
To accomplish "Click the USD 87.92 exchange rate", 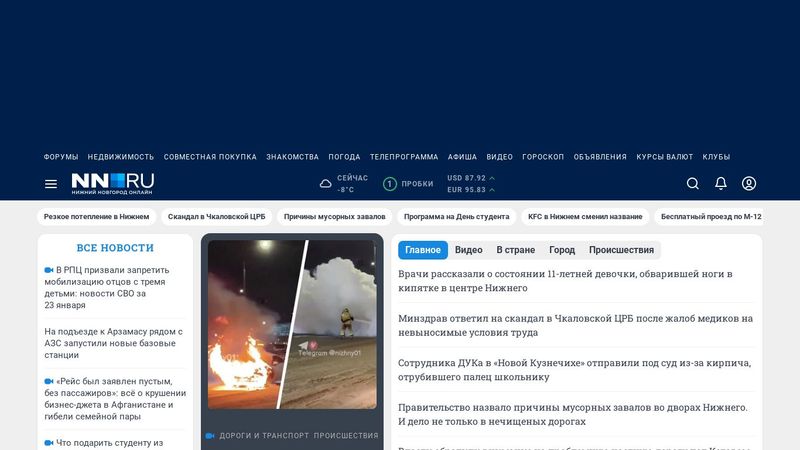I will pos(470,178).
